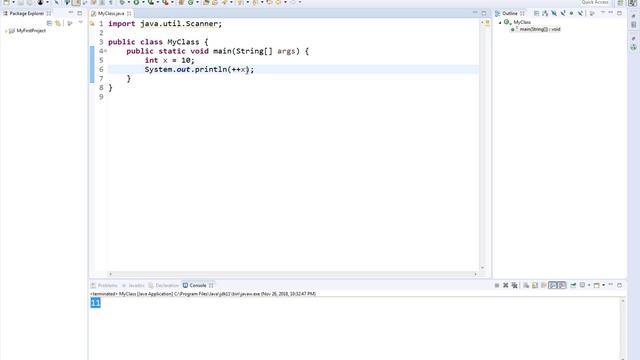Viewport: 640px width, 360px height.
Task: Click the editor horizontal scrollbar
Action: coord(293,274)
